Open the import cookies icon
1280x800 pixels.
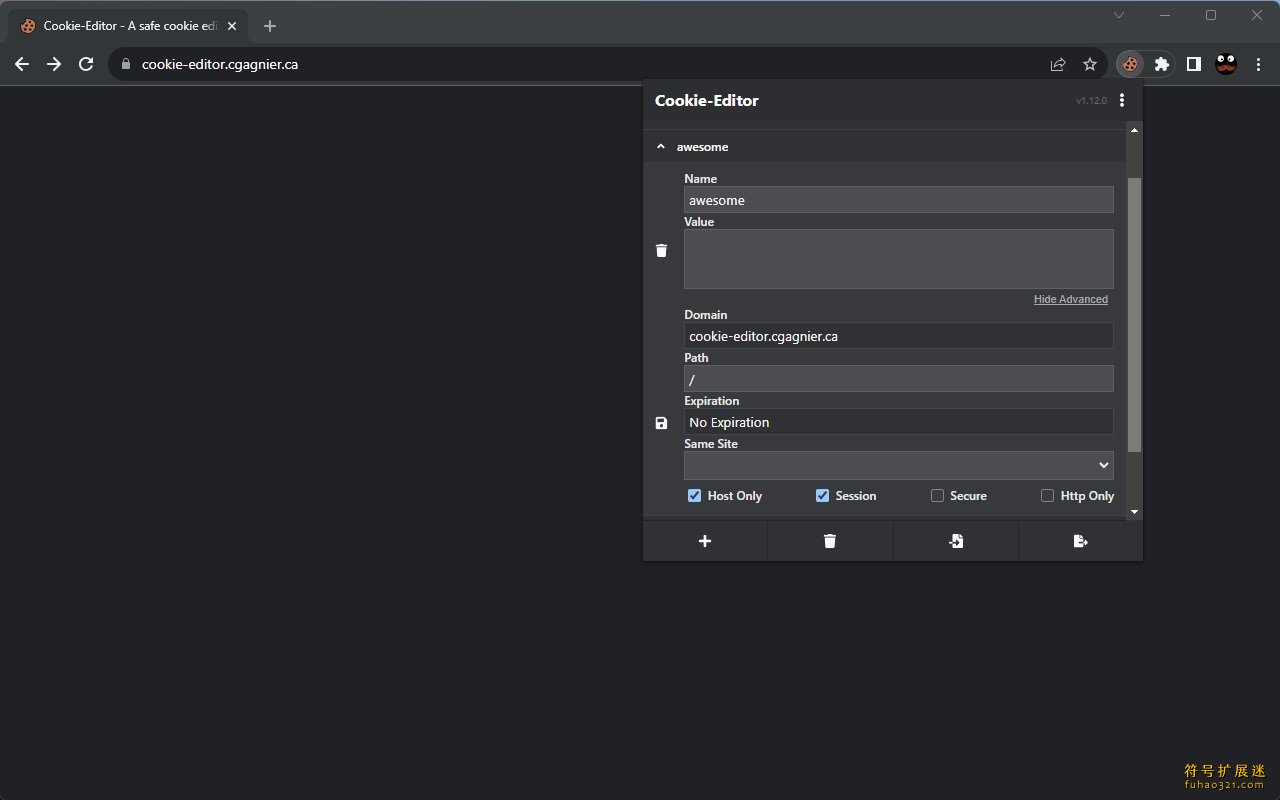(x=956, y=541)
